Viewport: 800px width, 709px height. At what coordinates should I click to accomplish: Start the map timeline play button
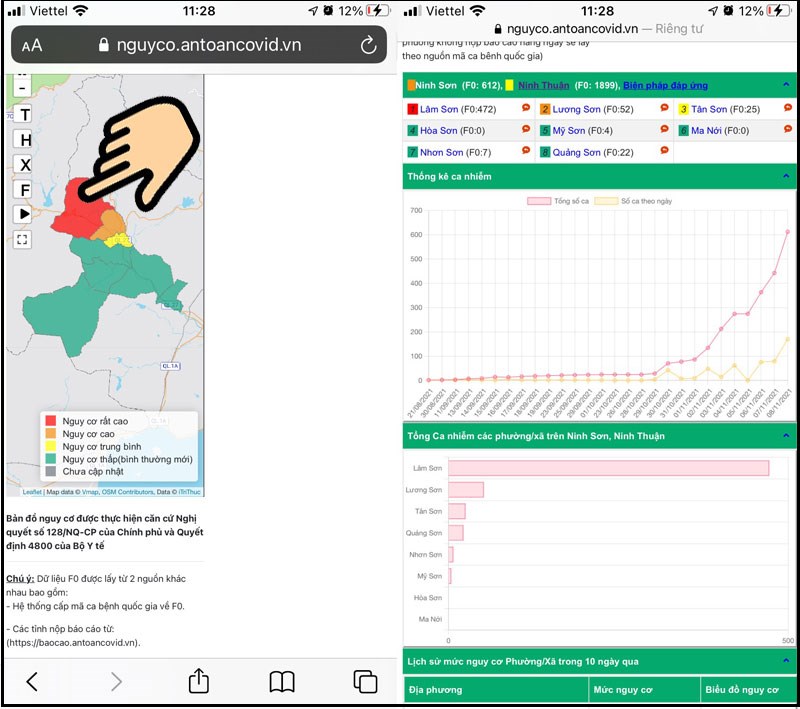[x=22, y=214]
